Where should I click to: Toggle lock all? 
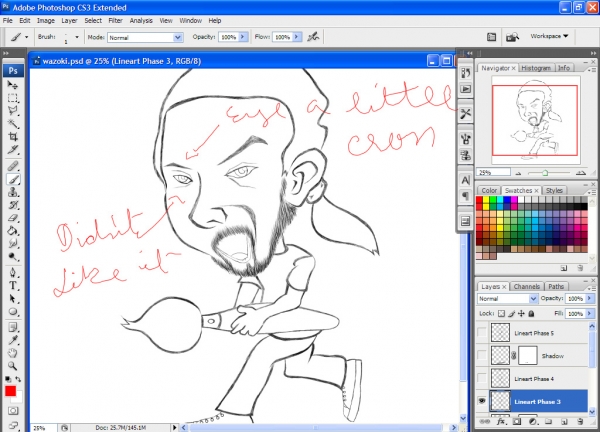pyautogui.click(x=531, y=313)
